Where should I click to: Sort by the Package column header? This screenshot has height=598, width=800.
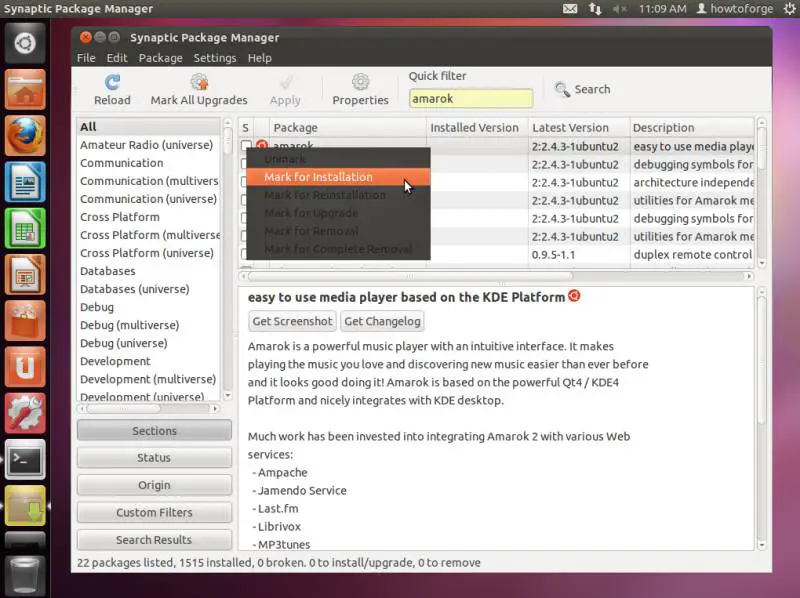[347, 128]
